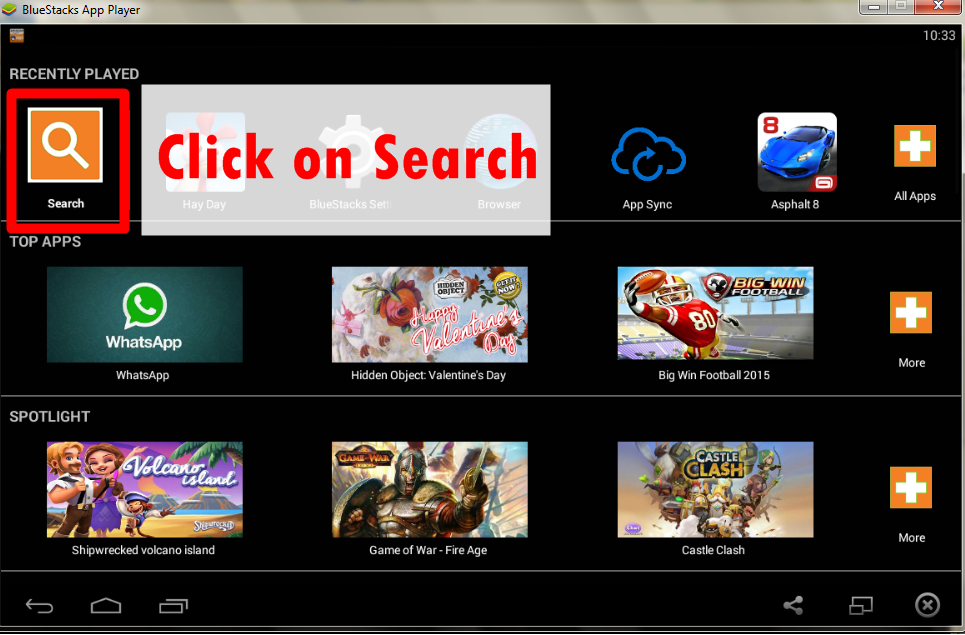Launch the App Sync cloud icon
965x635 pixels.
tap(647, 155)
